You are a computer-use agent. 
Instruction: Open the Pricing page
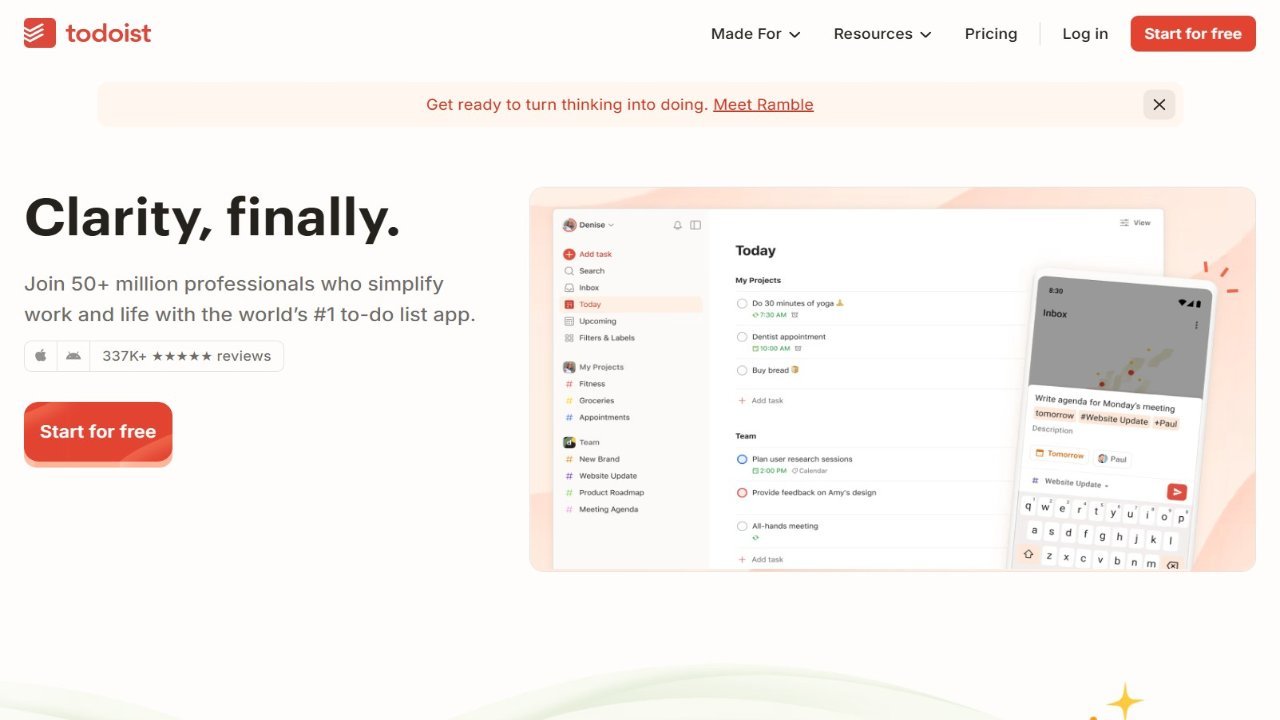991,34
